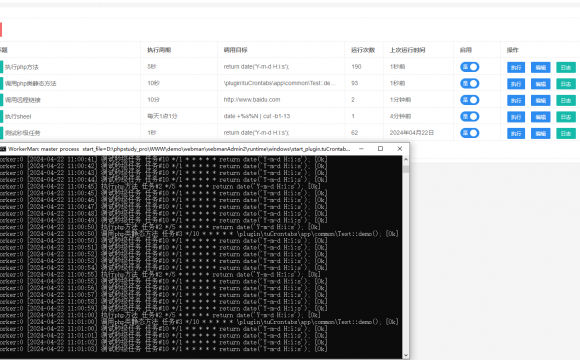Viewport: 580px width, 360px height.
Task: Edit the 调用php类静态方法 task
Action: tap(540, 84)
